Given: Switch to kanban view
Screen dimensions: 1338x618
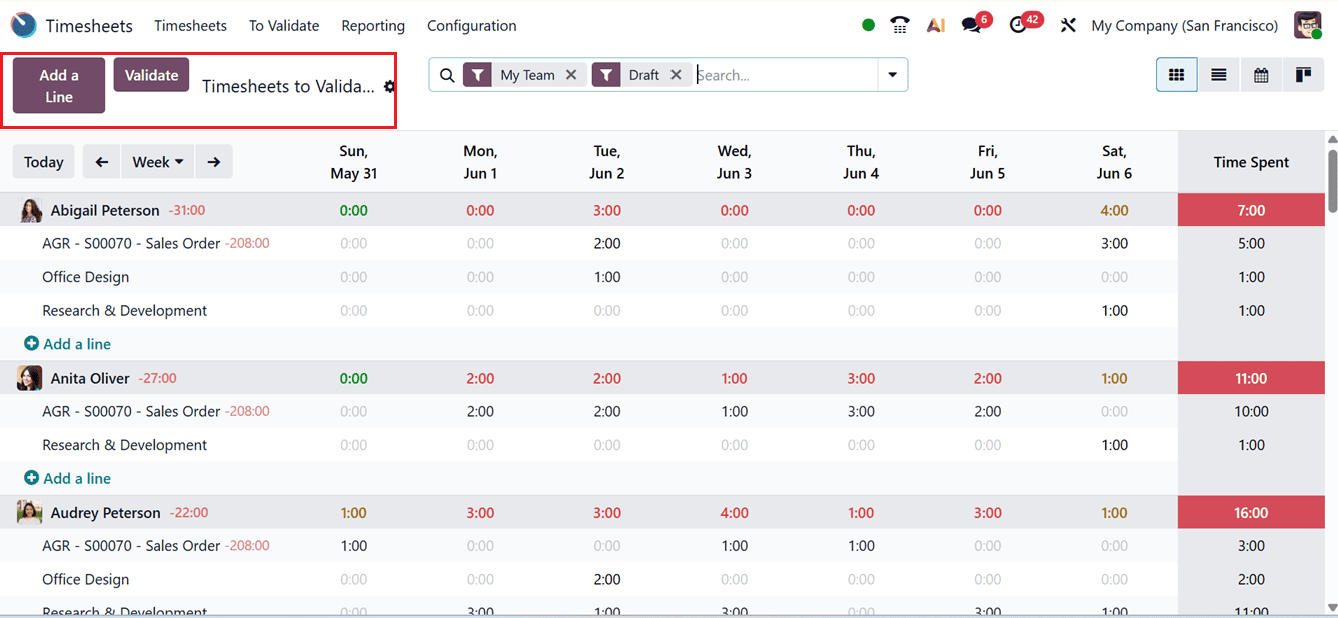Looking at the screenshot, I should click(x=1303, y=75).
